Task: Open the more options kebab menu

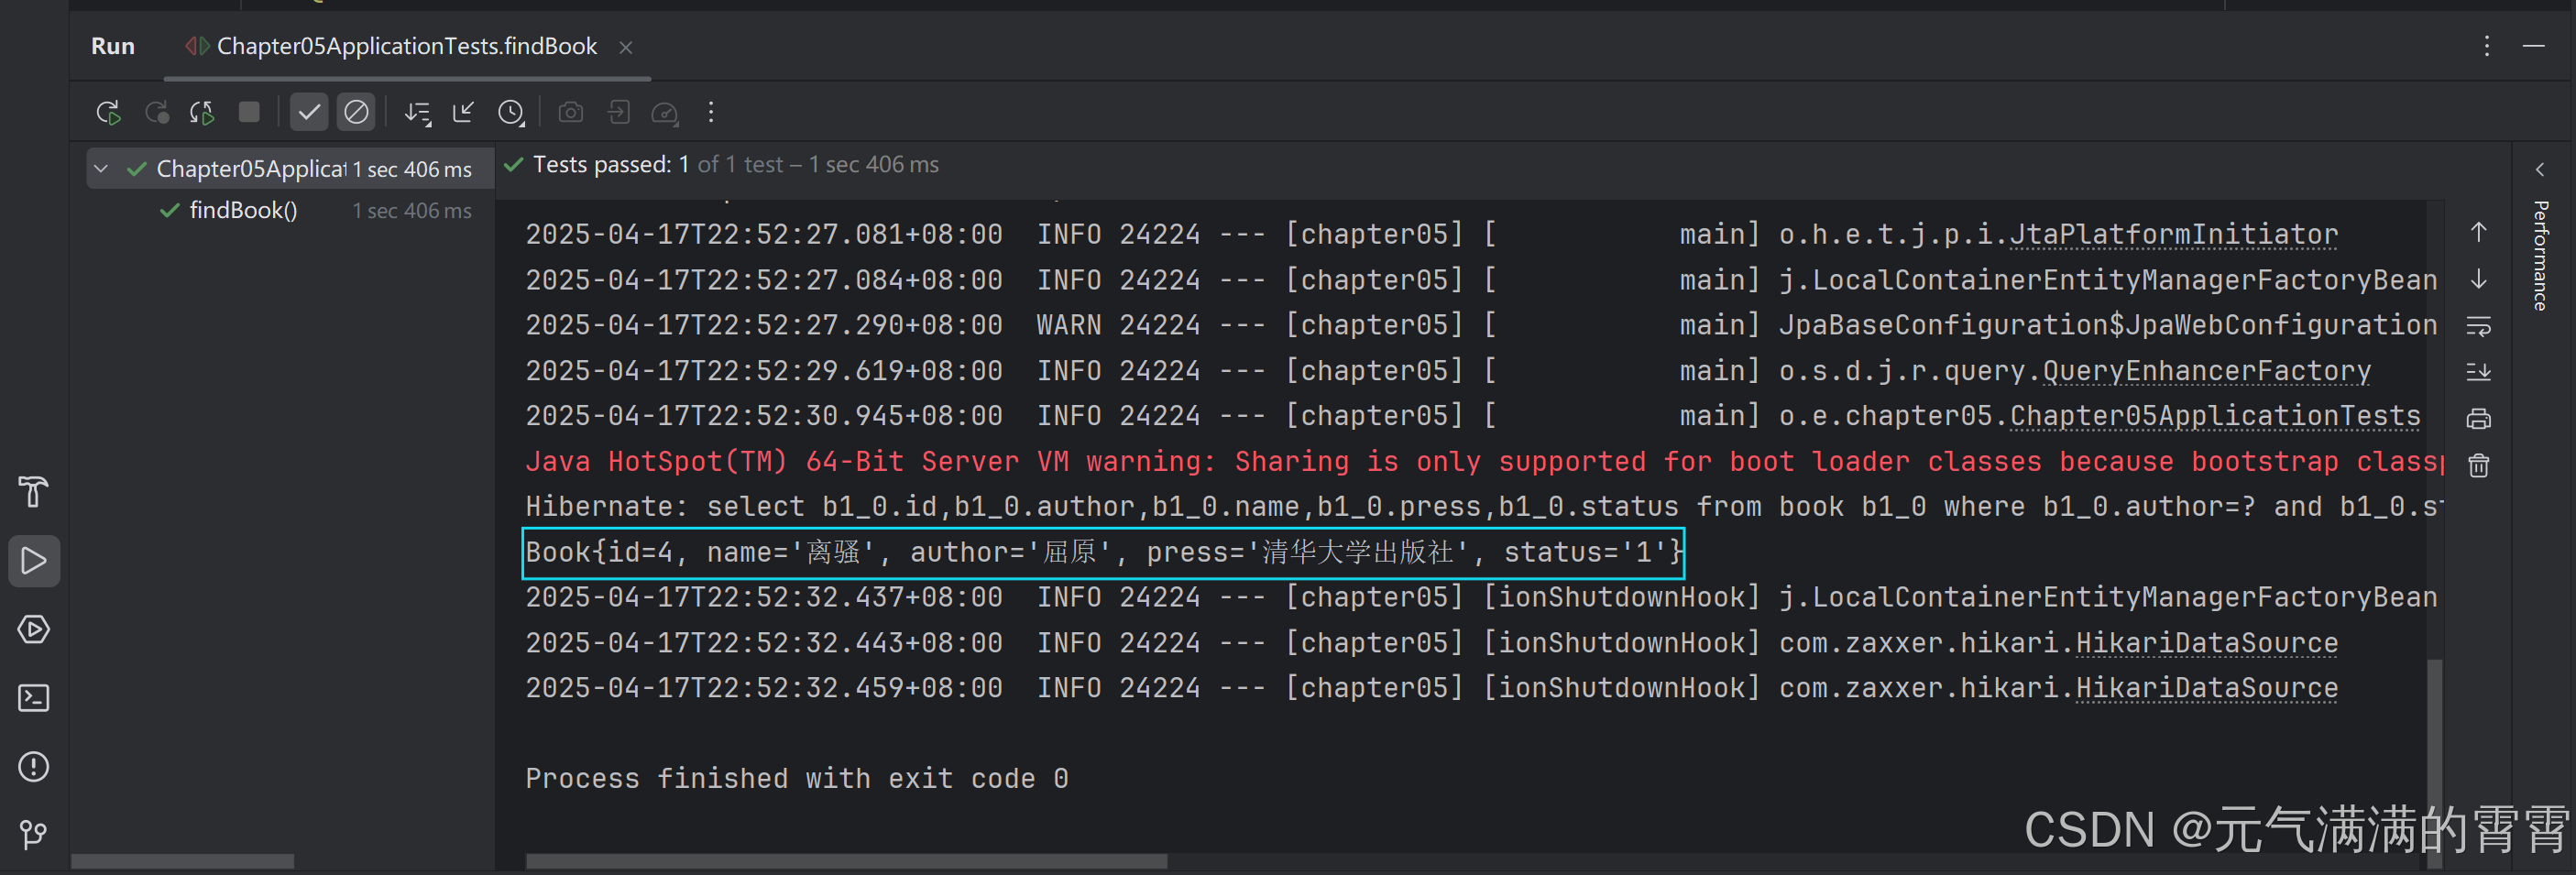Action: [710, 112]
